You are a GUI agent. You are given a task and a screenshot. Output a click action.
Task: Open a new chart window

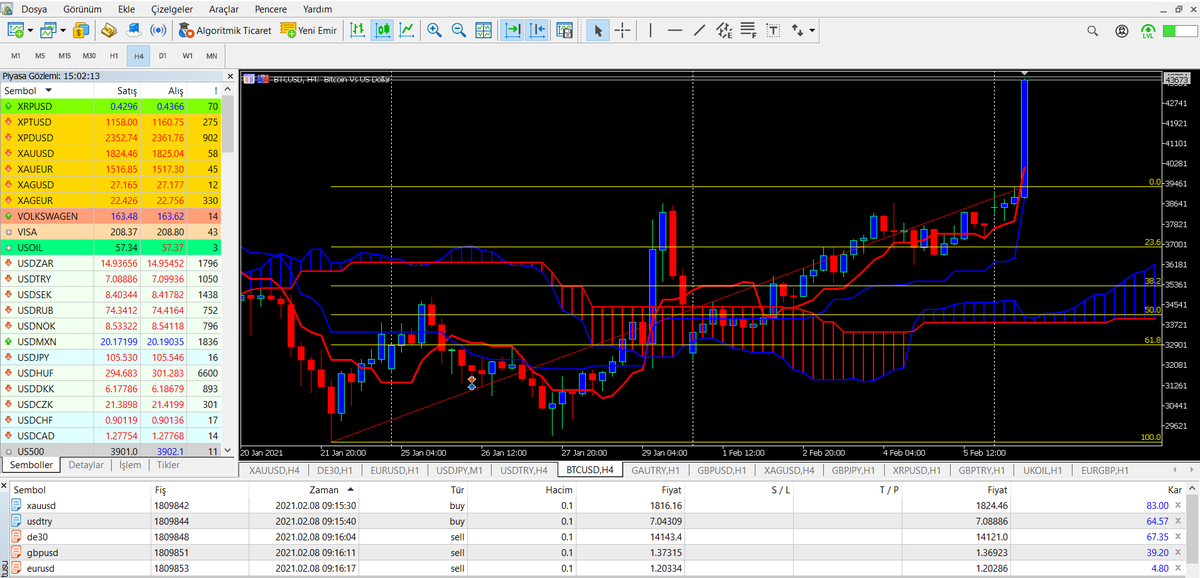coord(16,30)
